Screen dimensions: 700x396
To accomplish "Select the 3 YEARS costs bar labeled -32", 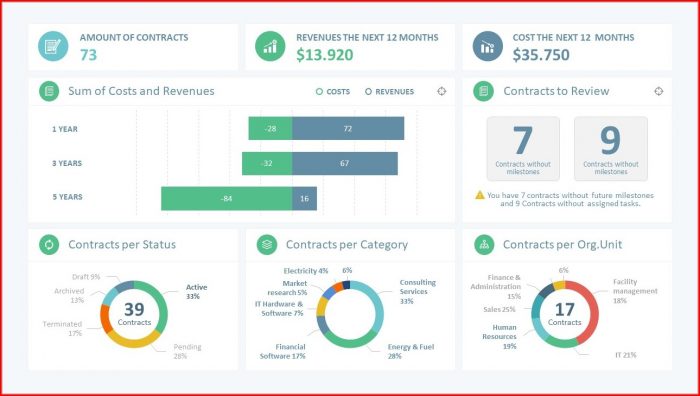I will click(x=267, y=163).
